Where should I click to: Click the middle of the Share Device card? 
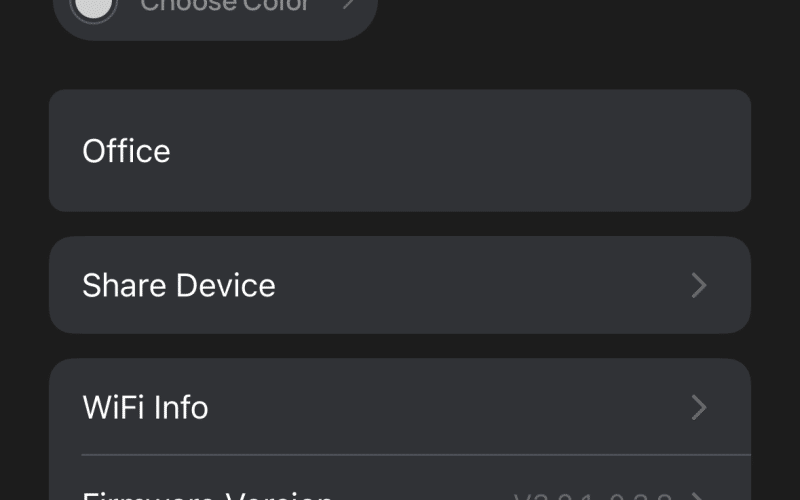(x=399, y=285)
